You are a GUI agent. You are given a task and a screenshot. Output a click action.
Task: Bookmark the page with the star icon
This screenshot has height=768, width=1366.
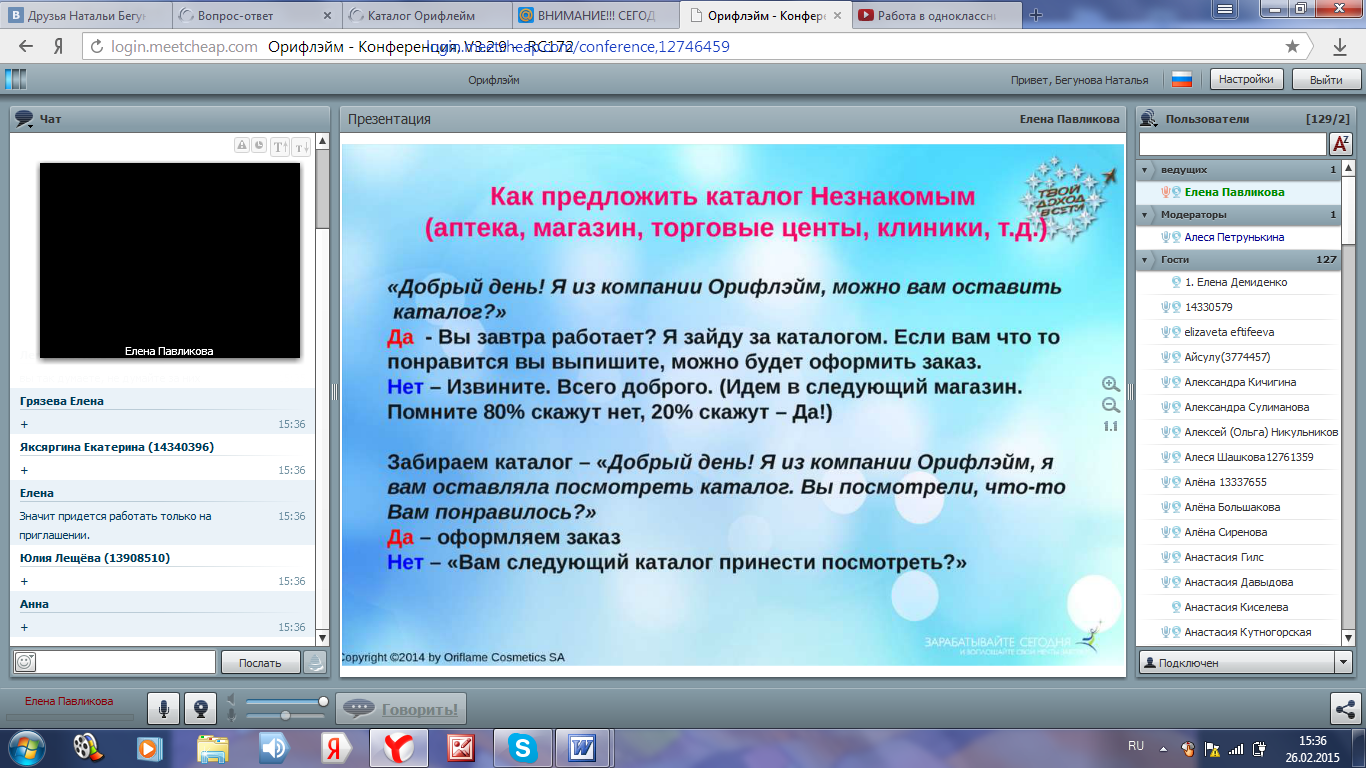1292,46
